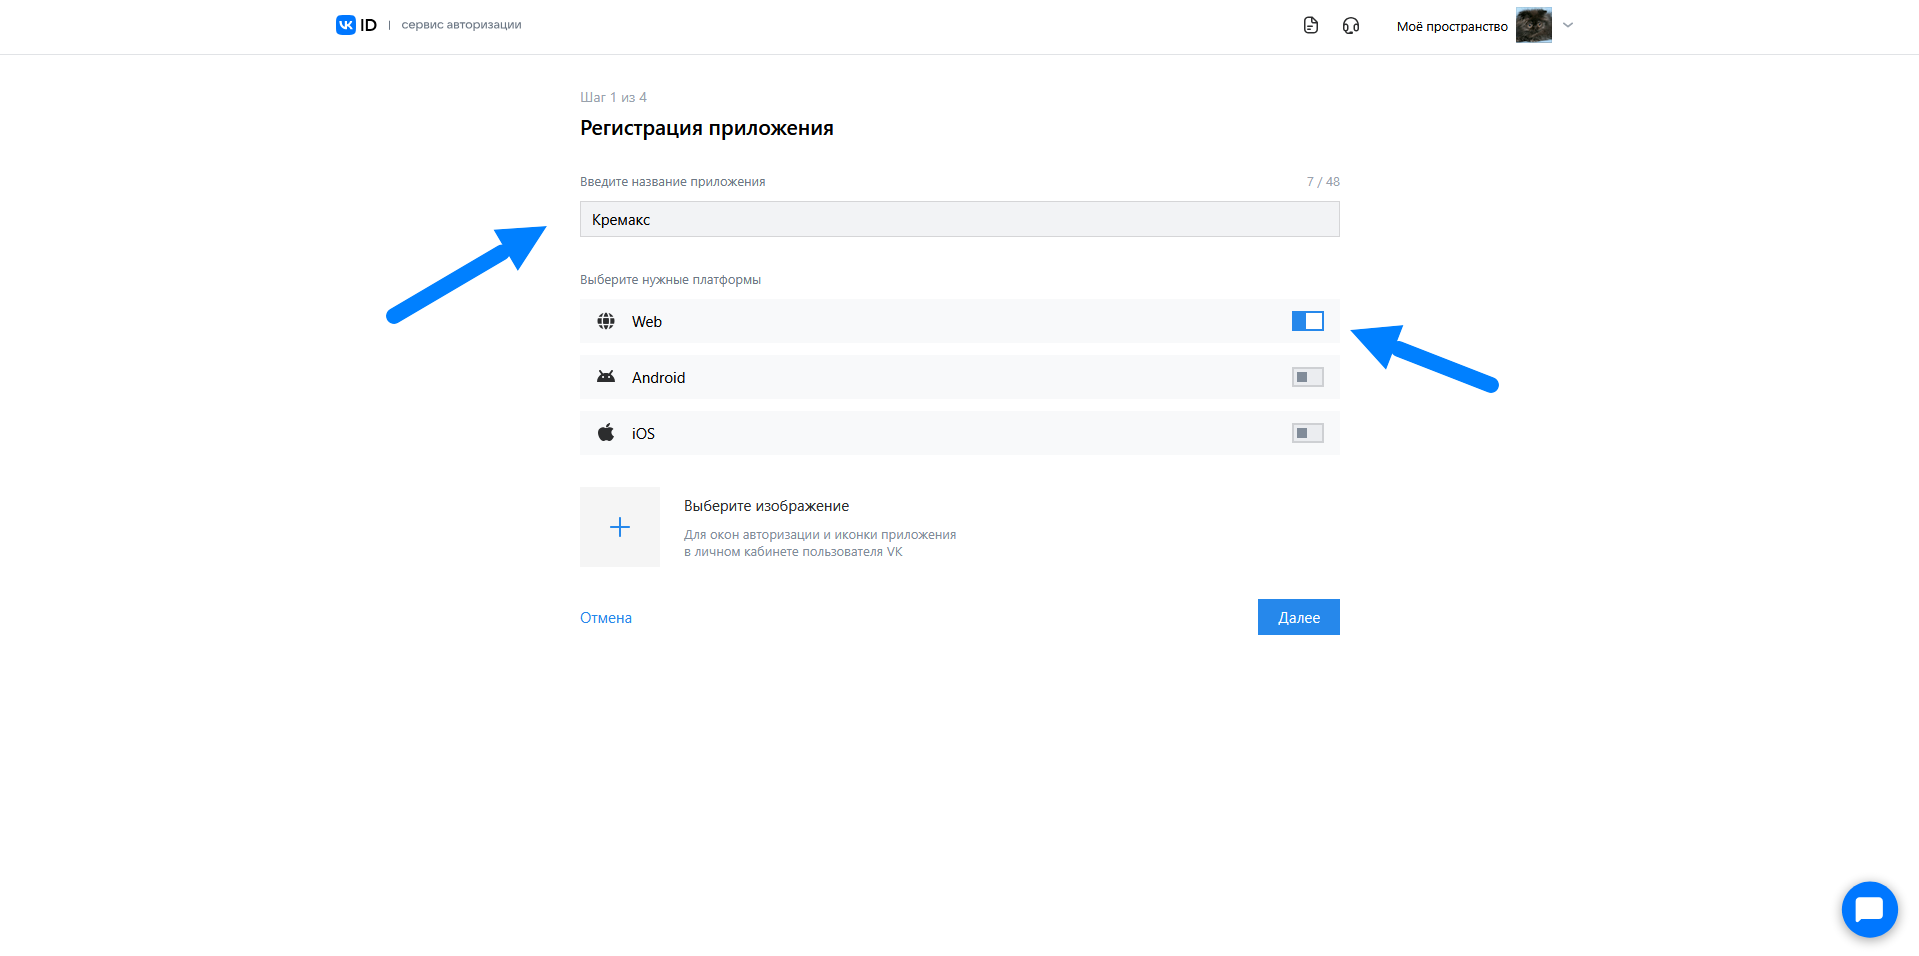1919x956 pixels.
Task: Open the documentation icon in header
Action: click(x=1311, y=25)
